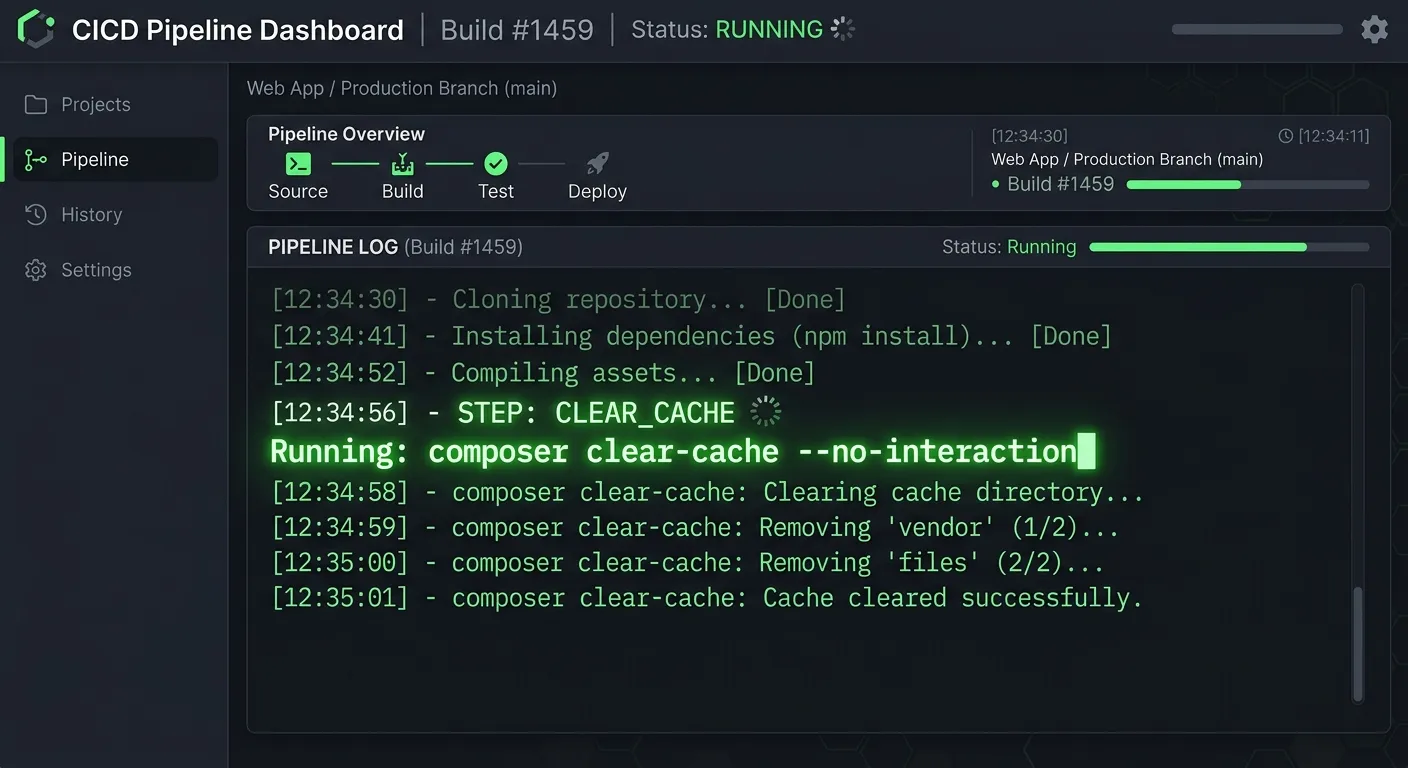Click the top-right header placeholder bar
The width and height of the screenshot is (1408, 768).
pyautogui.click(x=1257, y=29)
